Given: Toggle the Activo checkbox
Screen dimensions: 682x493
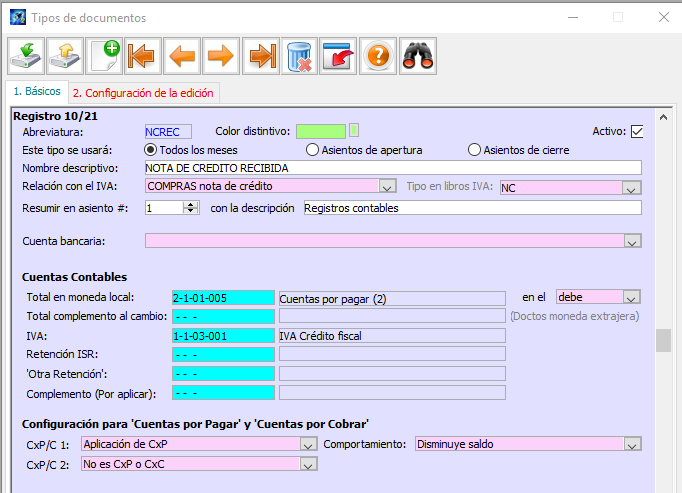Looking at the screenshot, I should tap(636, 131).
